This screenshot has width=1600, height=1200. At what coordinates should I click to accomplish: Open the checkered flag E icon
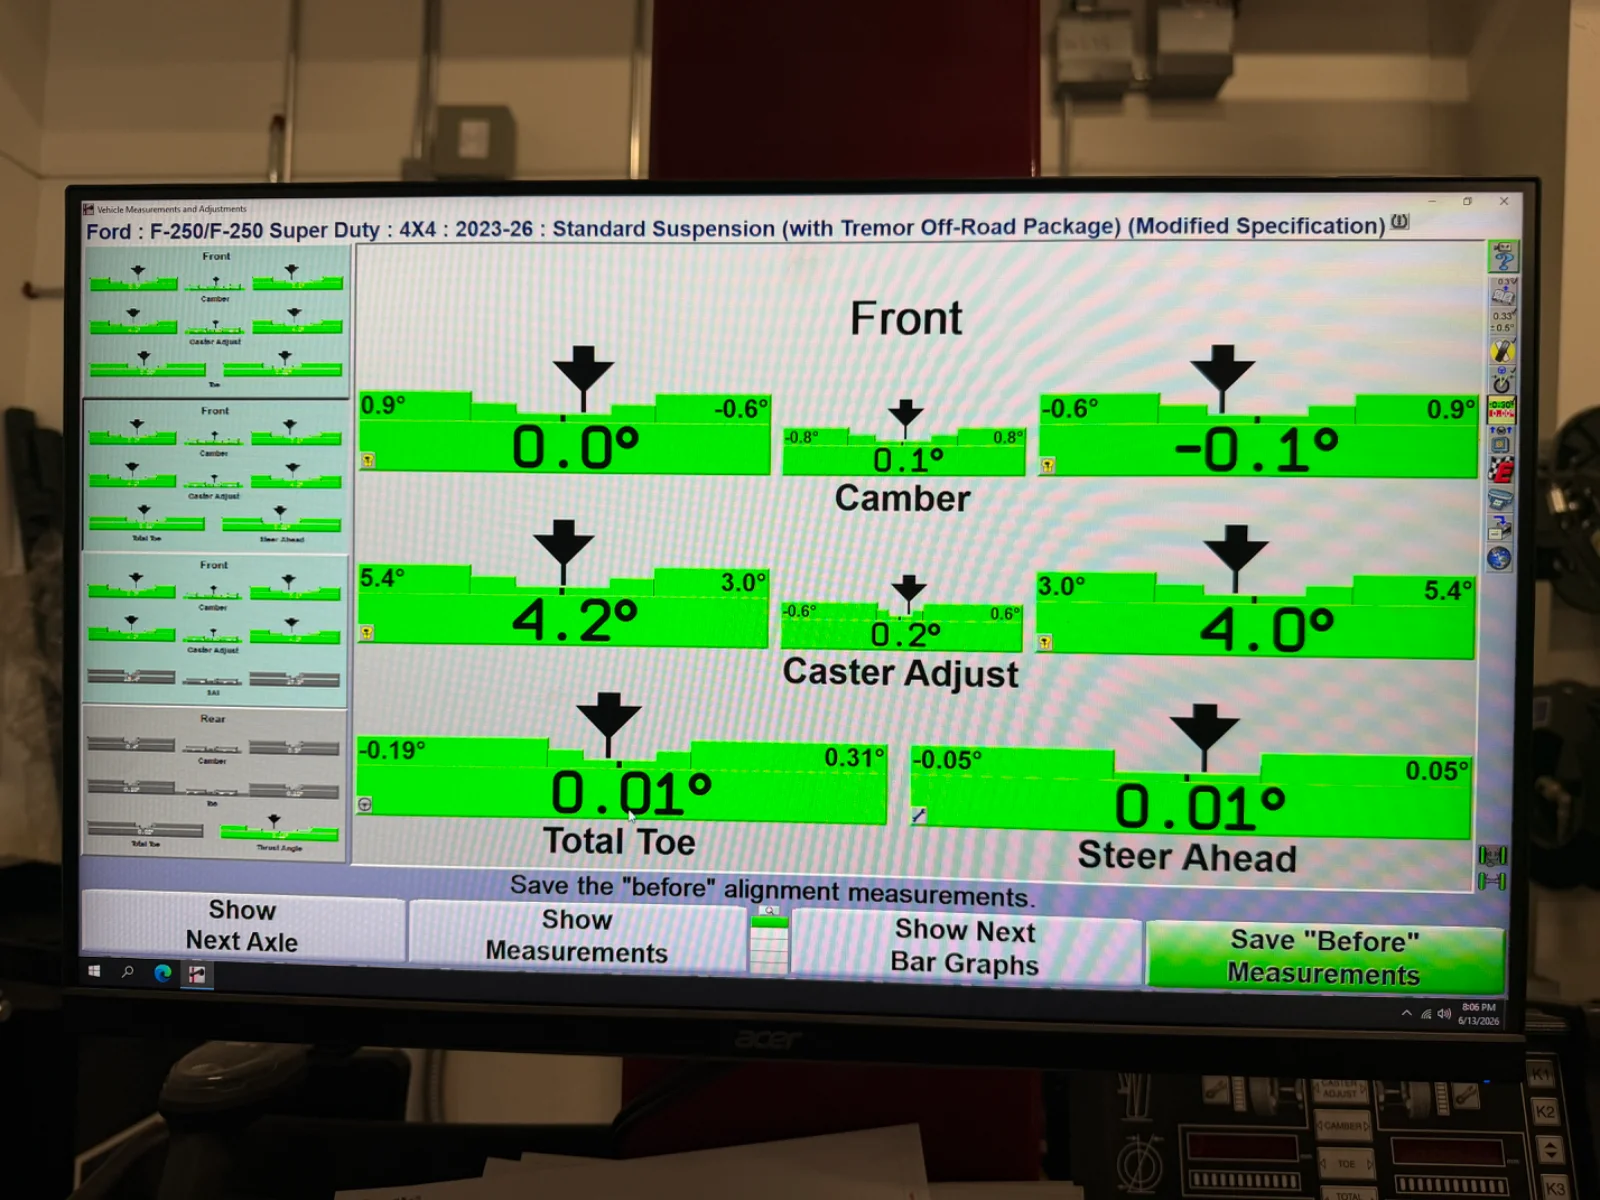coord(1501,469)
